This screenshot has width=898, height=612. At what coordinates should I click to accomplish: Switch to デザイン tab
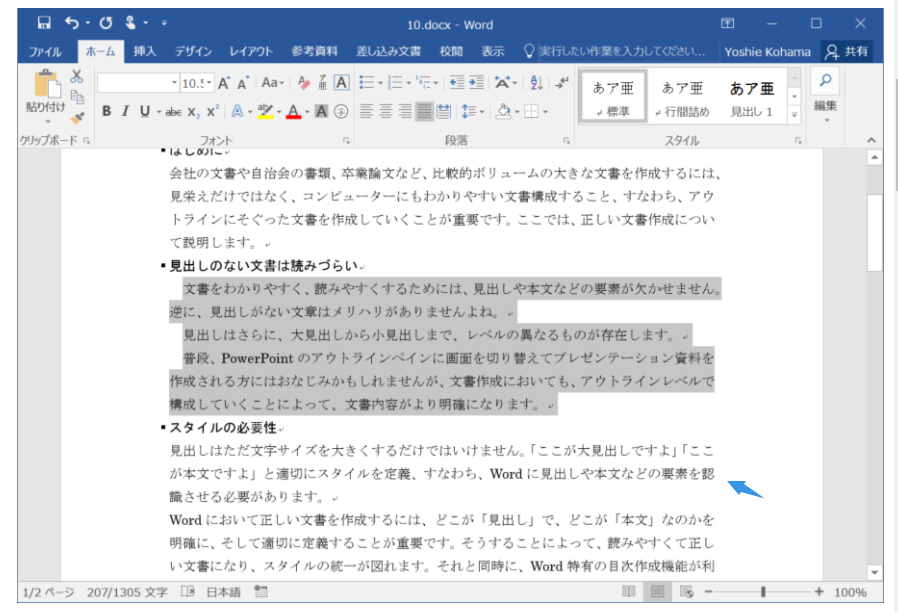coord(193,51)
